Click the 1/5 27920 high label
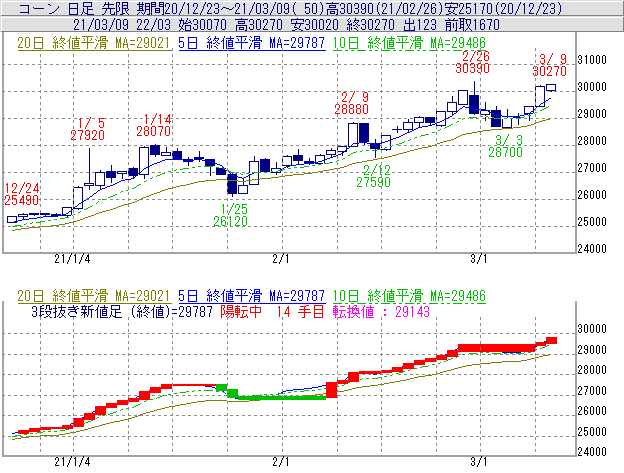This screenshot has width=624, height=473. [x=88, y=129]
